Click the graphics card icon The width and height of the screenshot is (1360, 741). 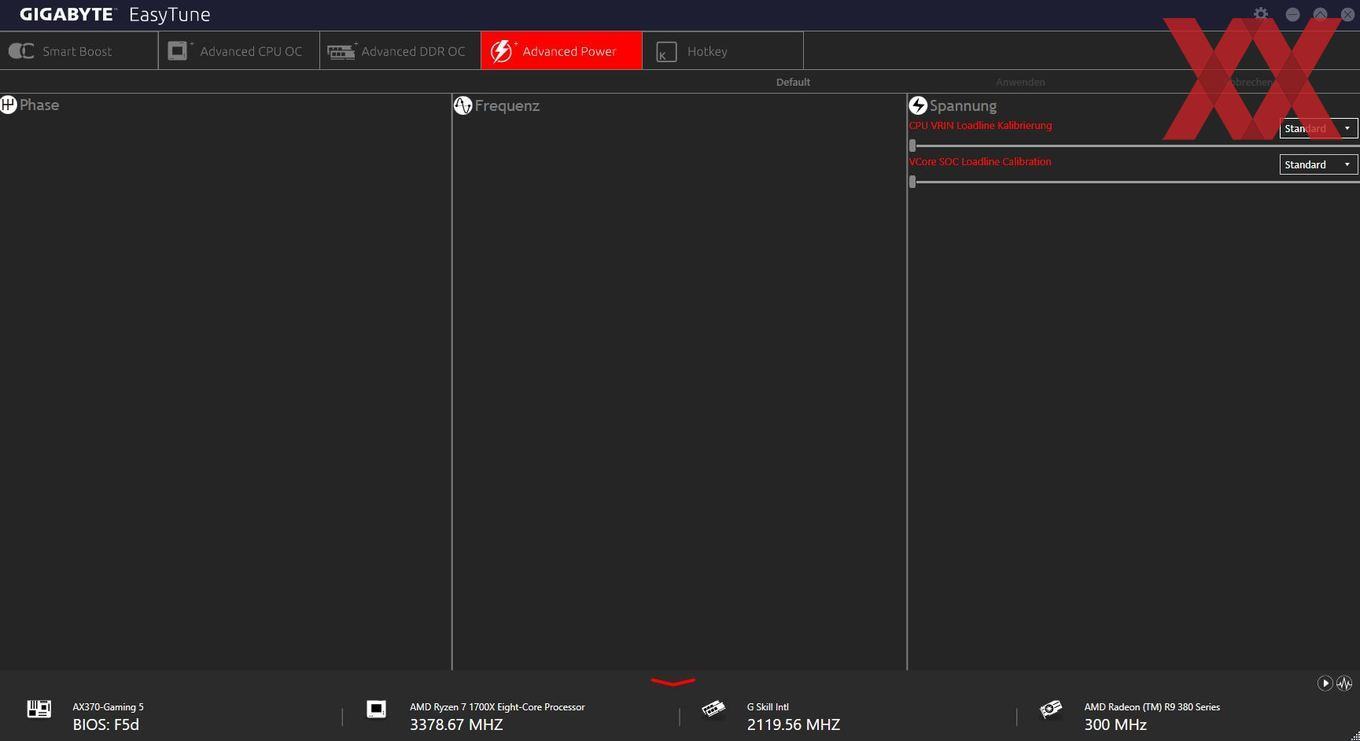1051,709
